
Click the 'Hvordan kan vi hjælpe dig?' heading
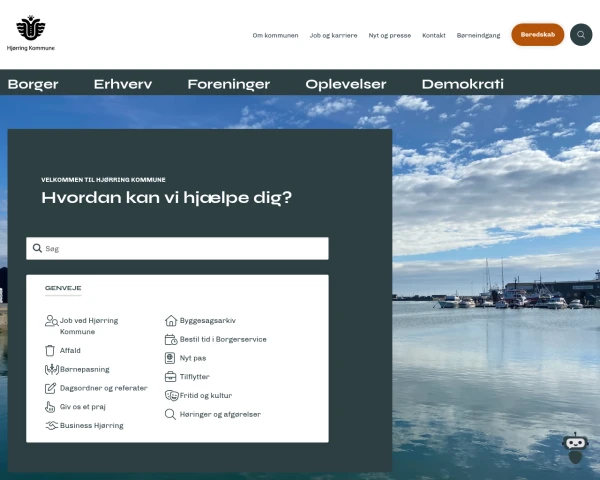click(x=166, y=198)
